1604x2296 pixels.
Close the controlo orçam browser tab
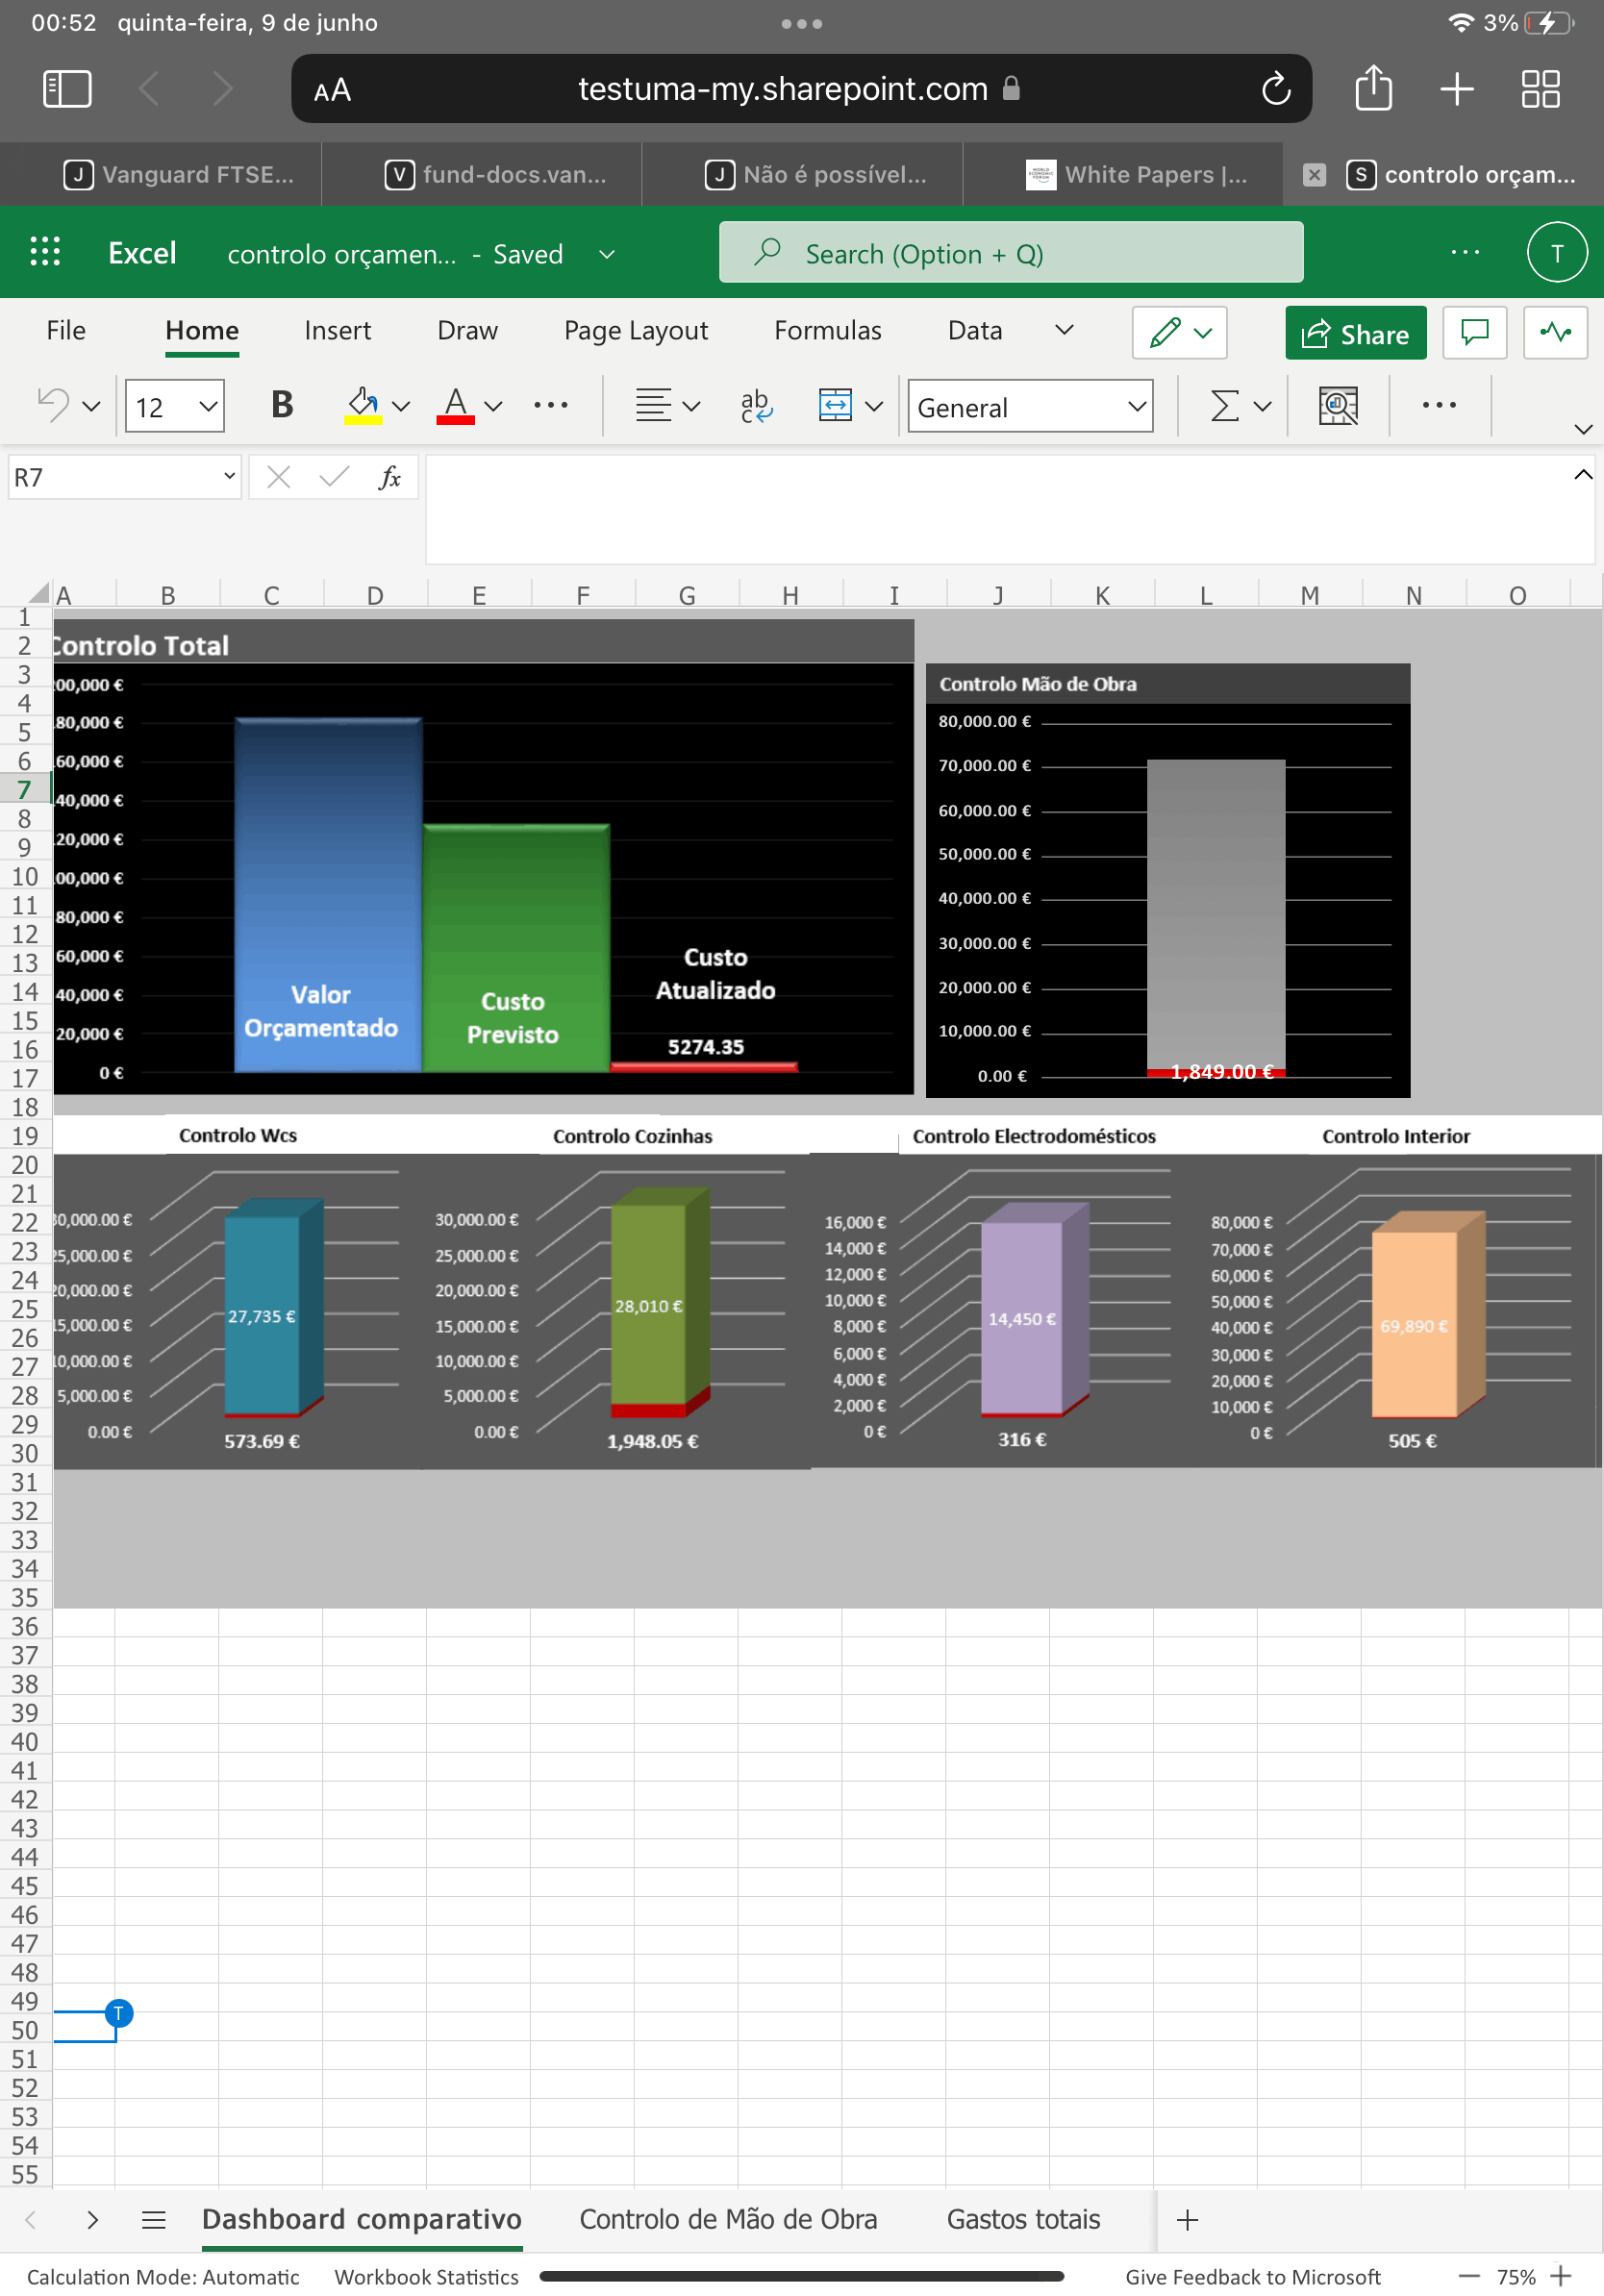click(x=1314, y=175)
